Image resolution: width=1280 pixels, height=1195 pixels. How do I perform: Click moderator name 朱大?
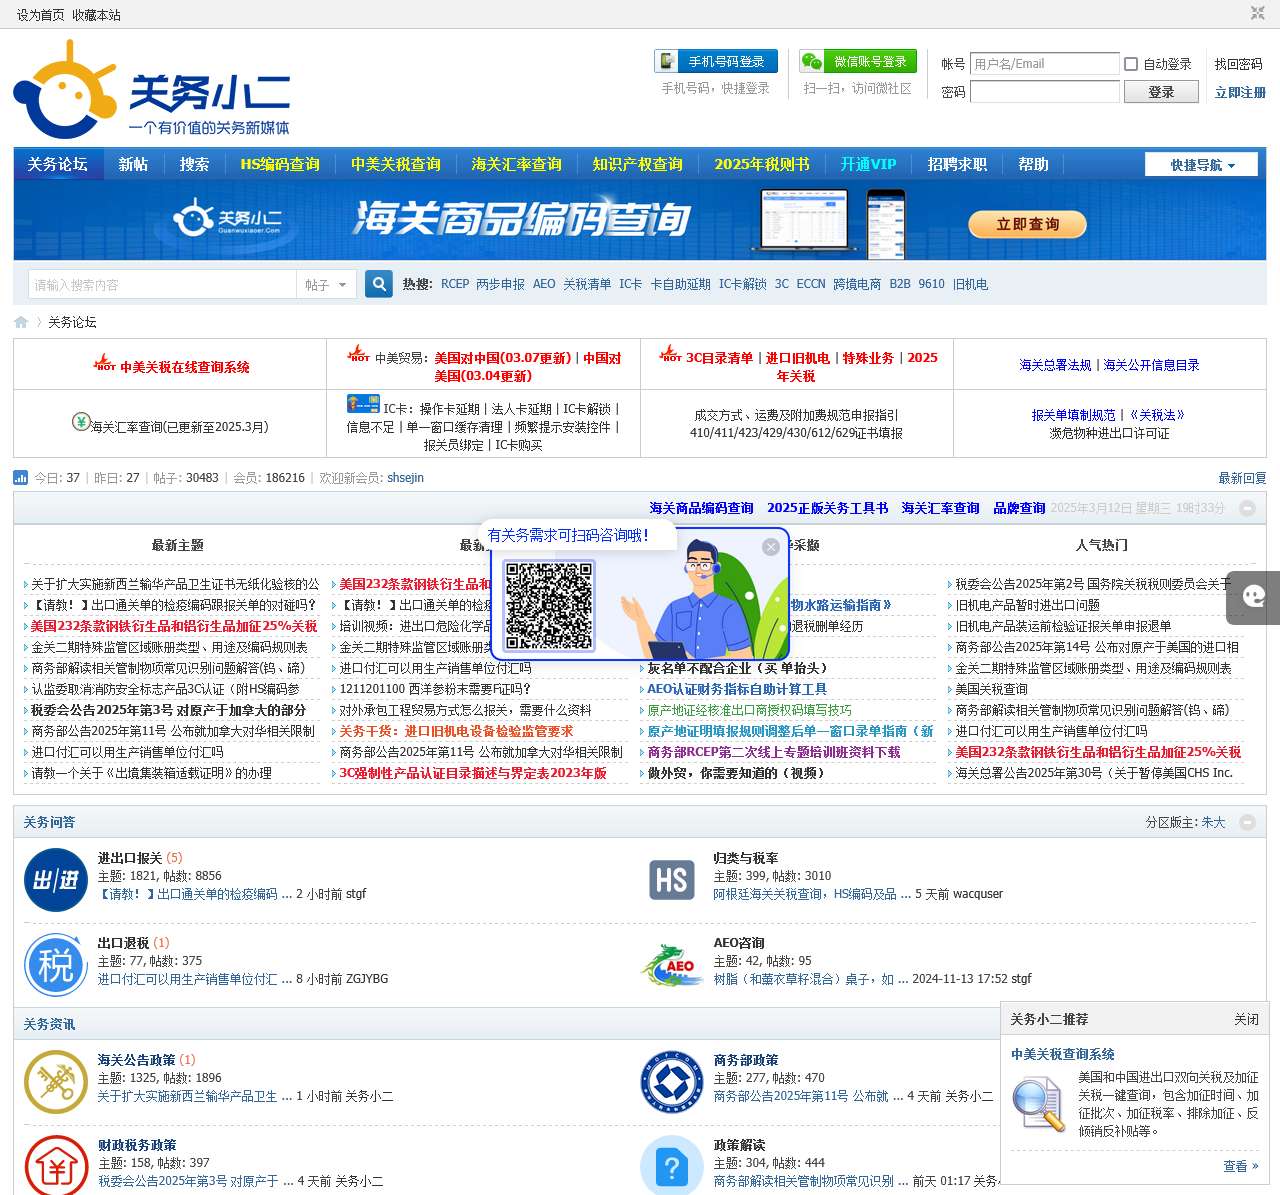1213,822
